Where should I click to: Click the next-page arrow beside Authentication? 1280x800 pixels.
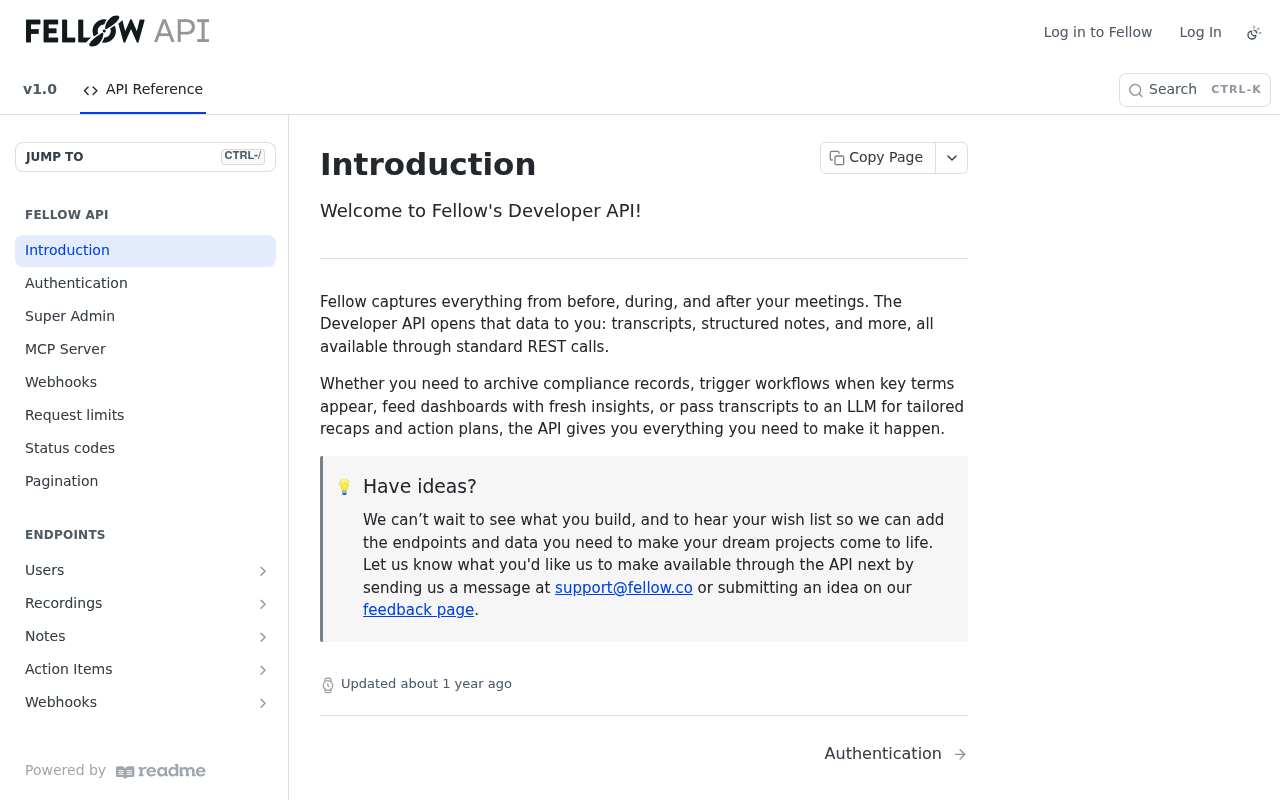coord(960,754)
